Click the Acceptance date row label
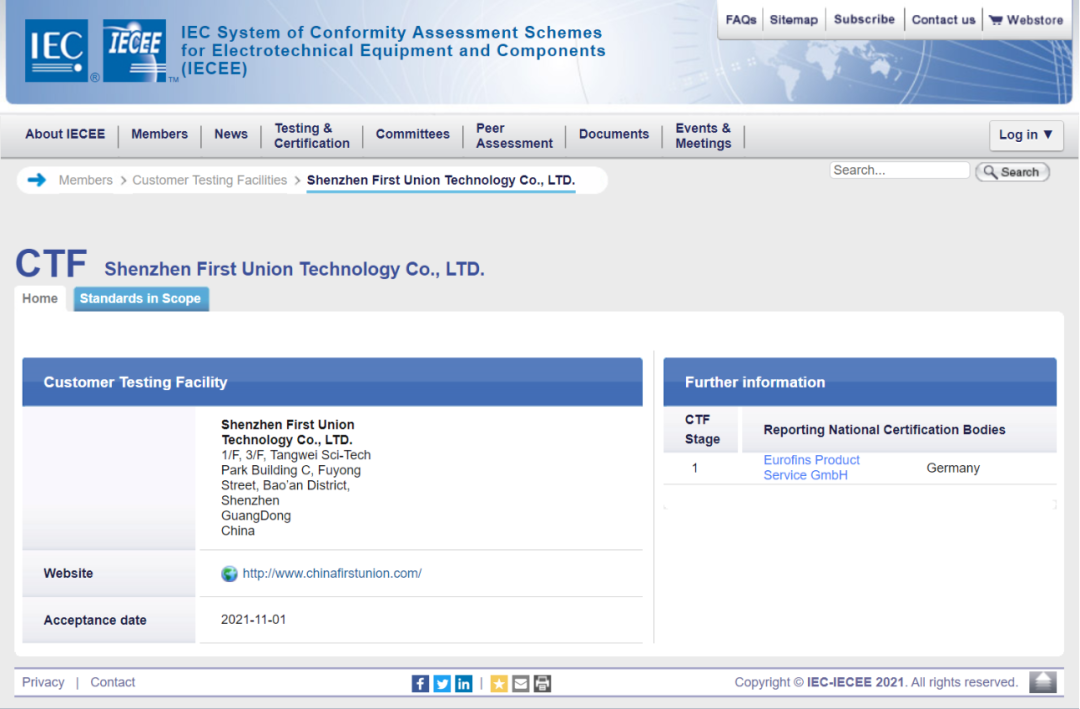The width and height of the screenshot is (1080, 709). click(95, 620)
